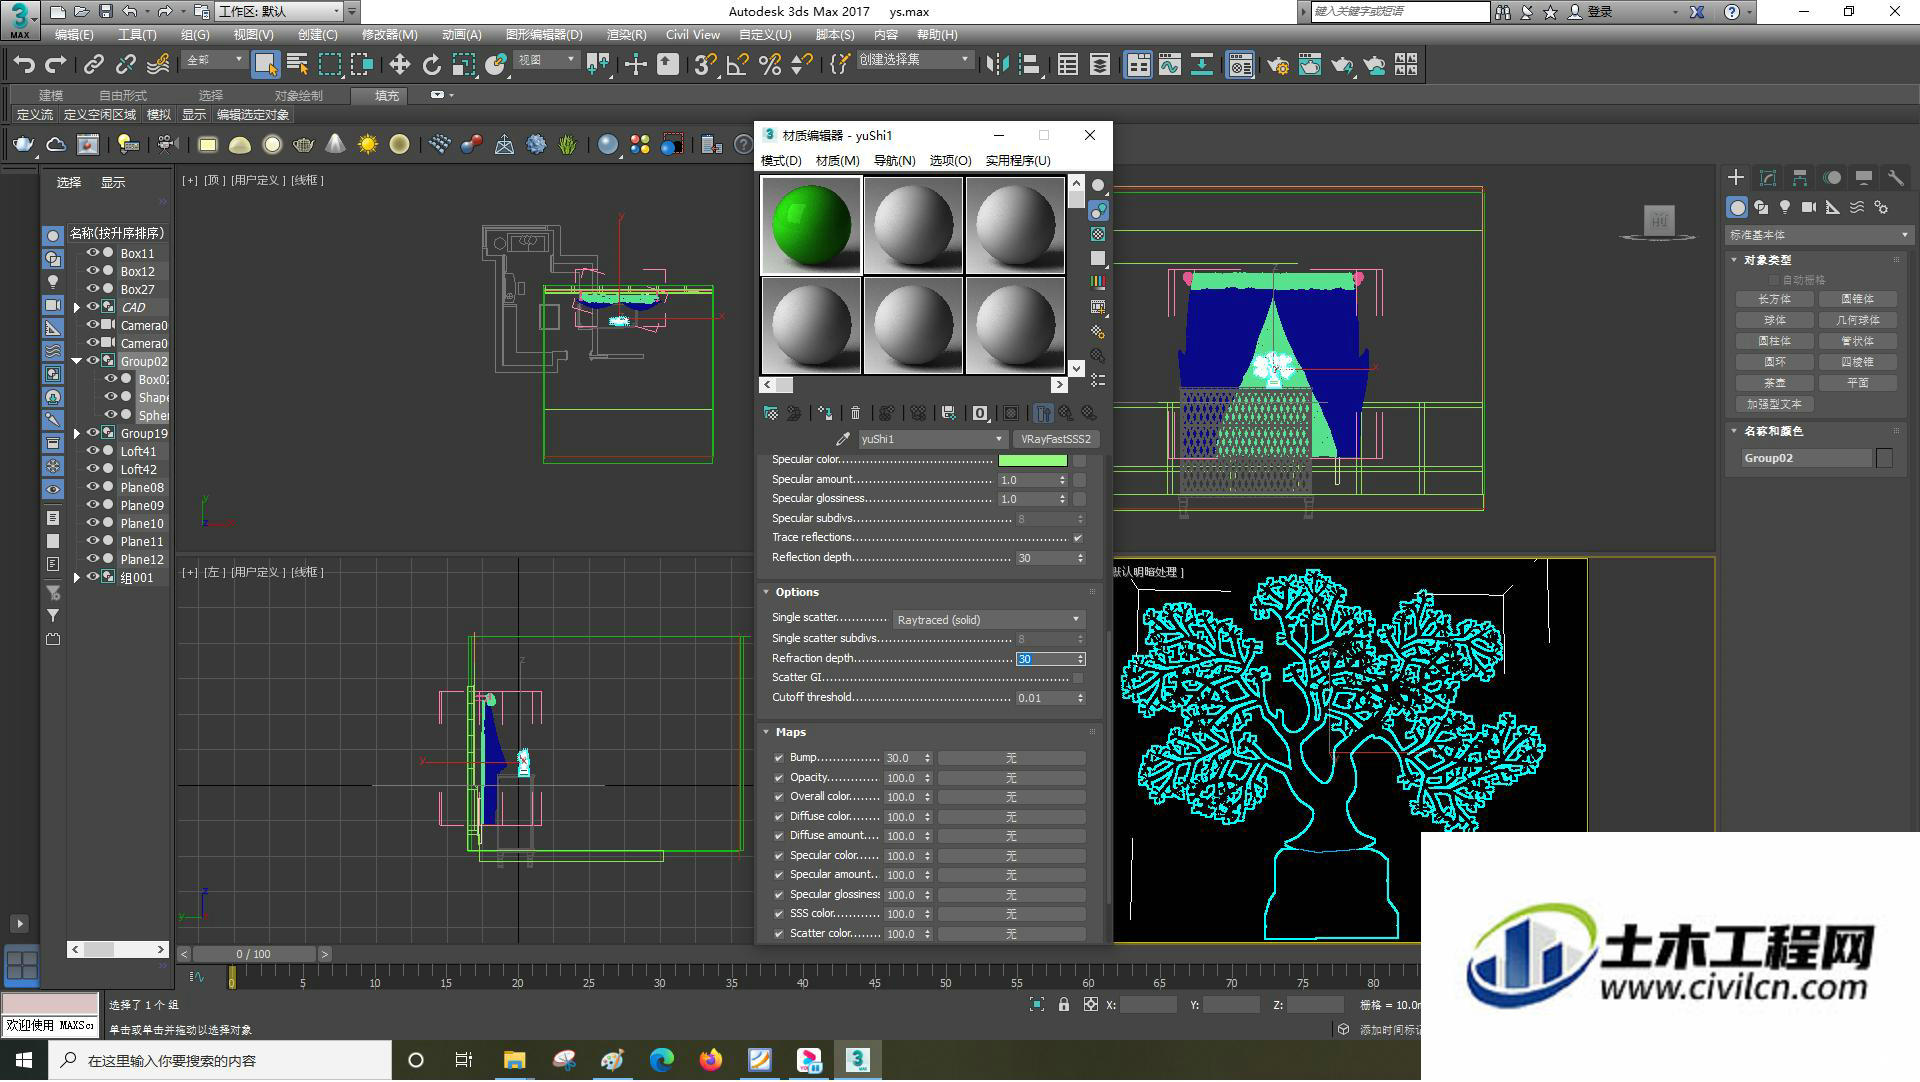Click the Specular color green swatch

1032,460
